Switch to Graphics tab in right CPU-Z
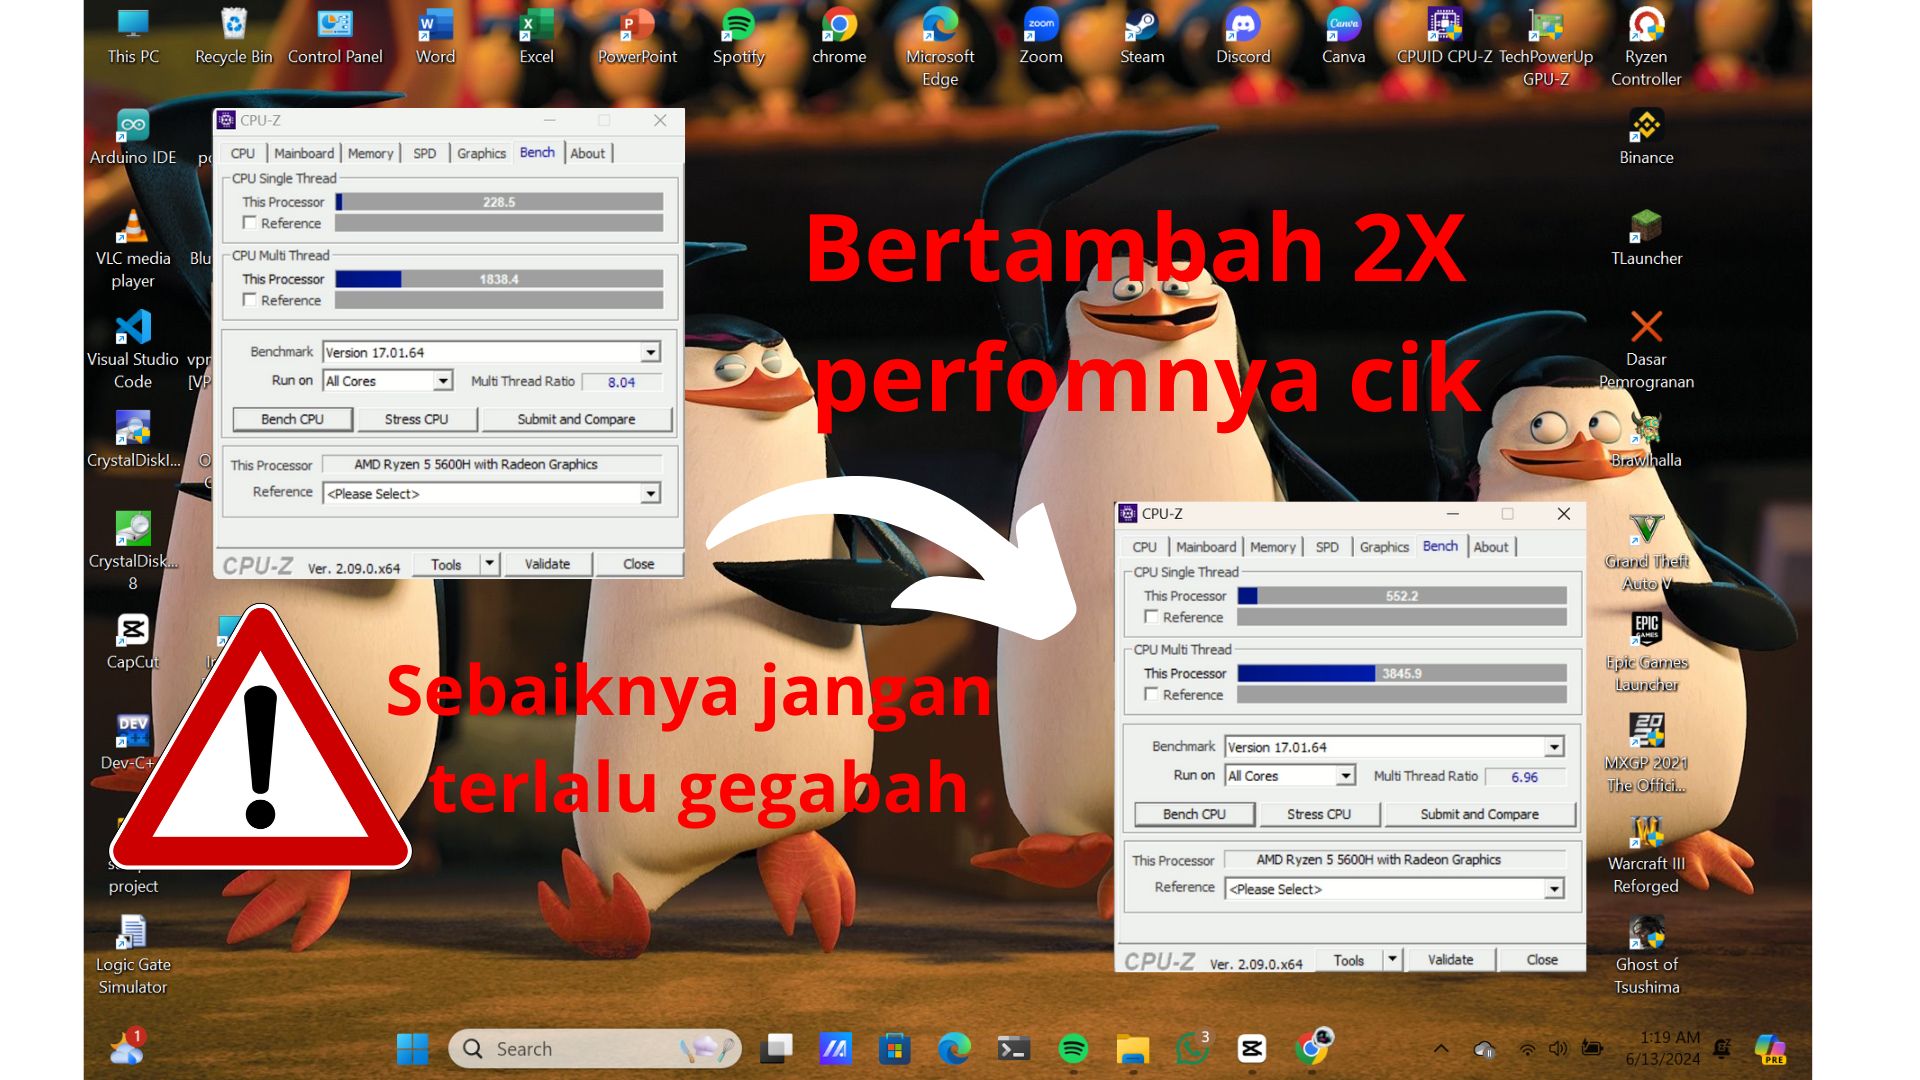This screenshot has width=1920, height=1080. click(x=1383, y=547)
